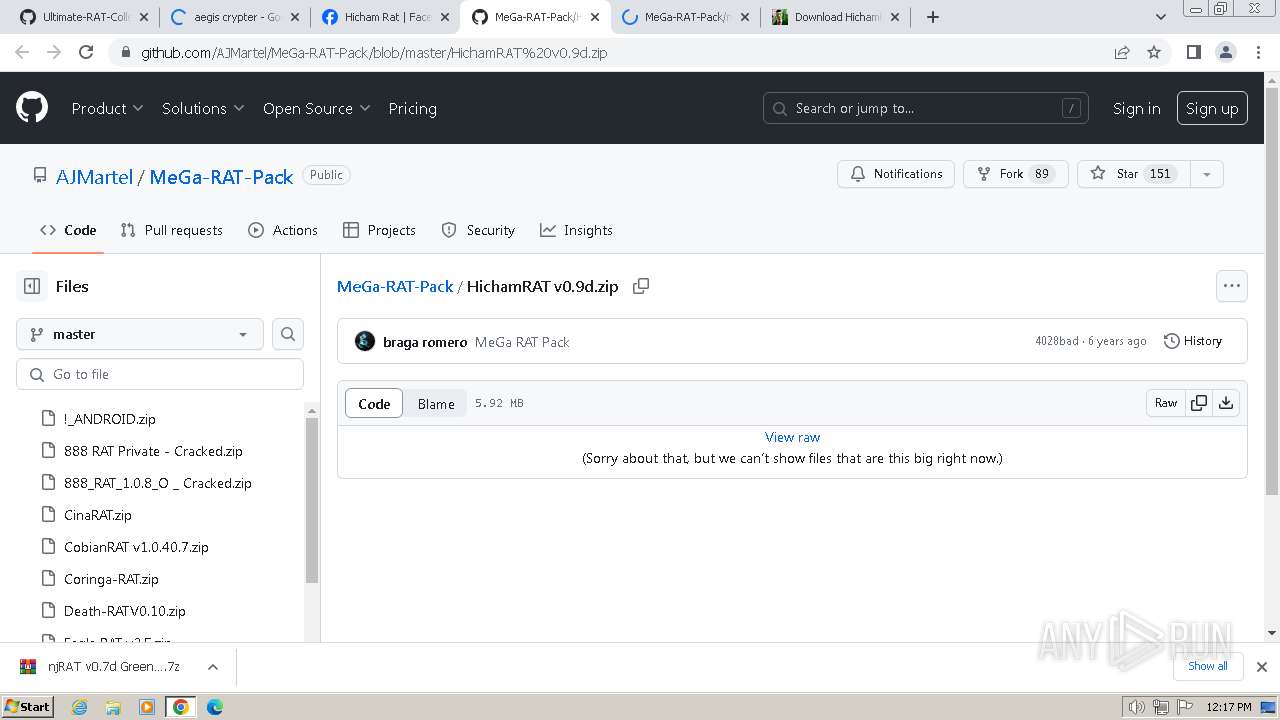Open the Chrome profile avatar icon
Image resolution: width=1280 pixels, height=720 pixels.
tap(1225, 52)
